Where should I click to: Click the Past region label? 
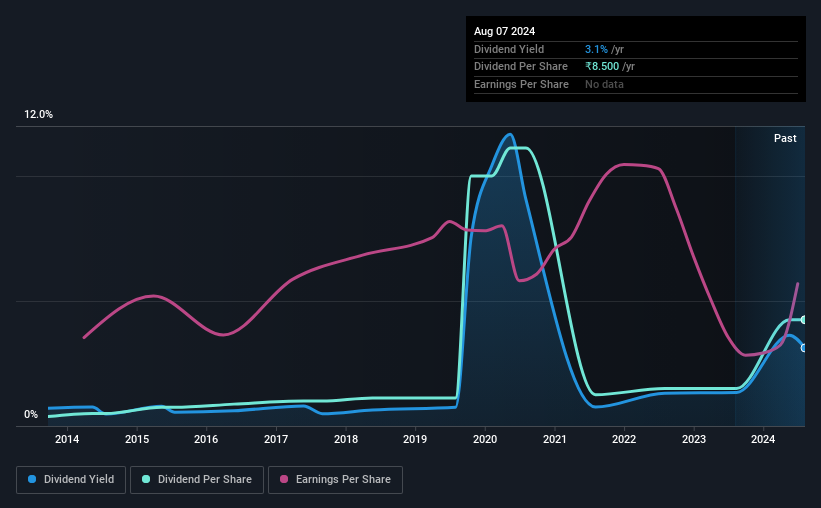pos(785,138)
